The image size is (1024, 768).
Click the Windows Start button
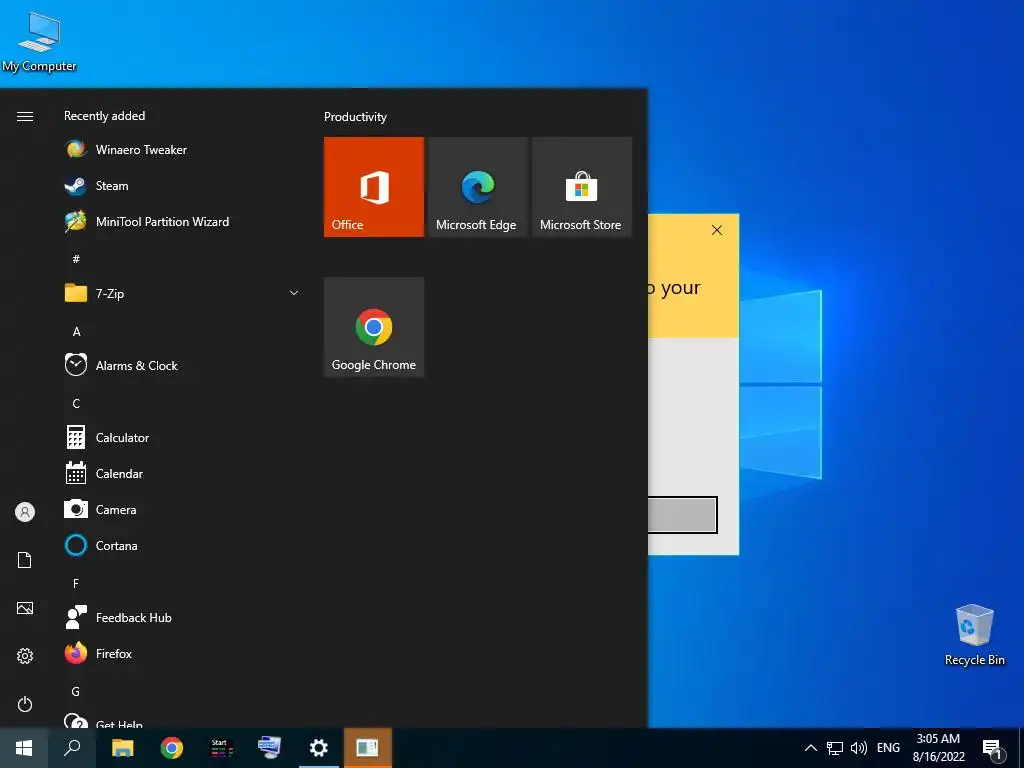[x=24, y=748]
